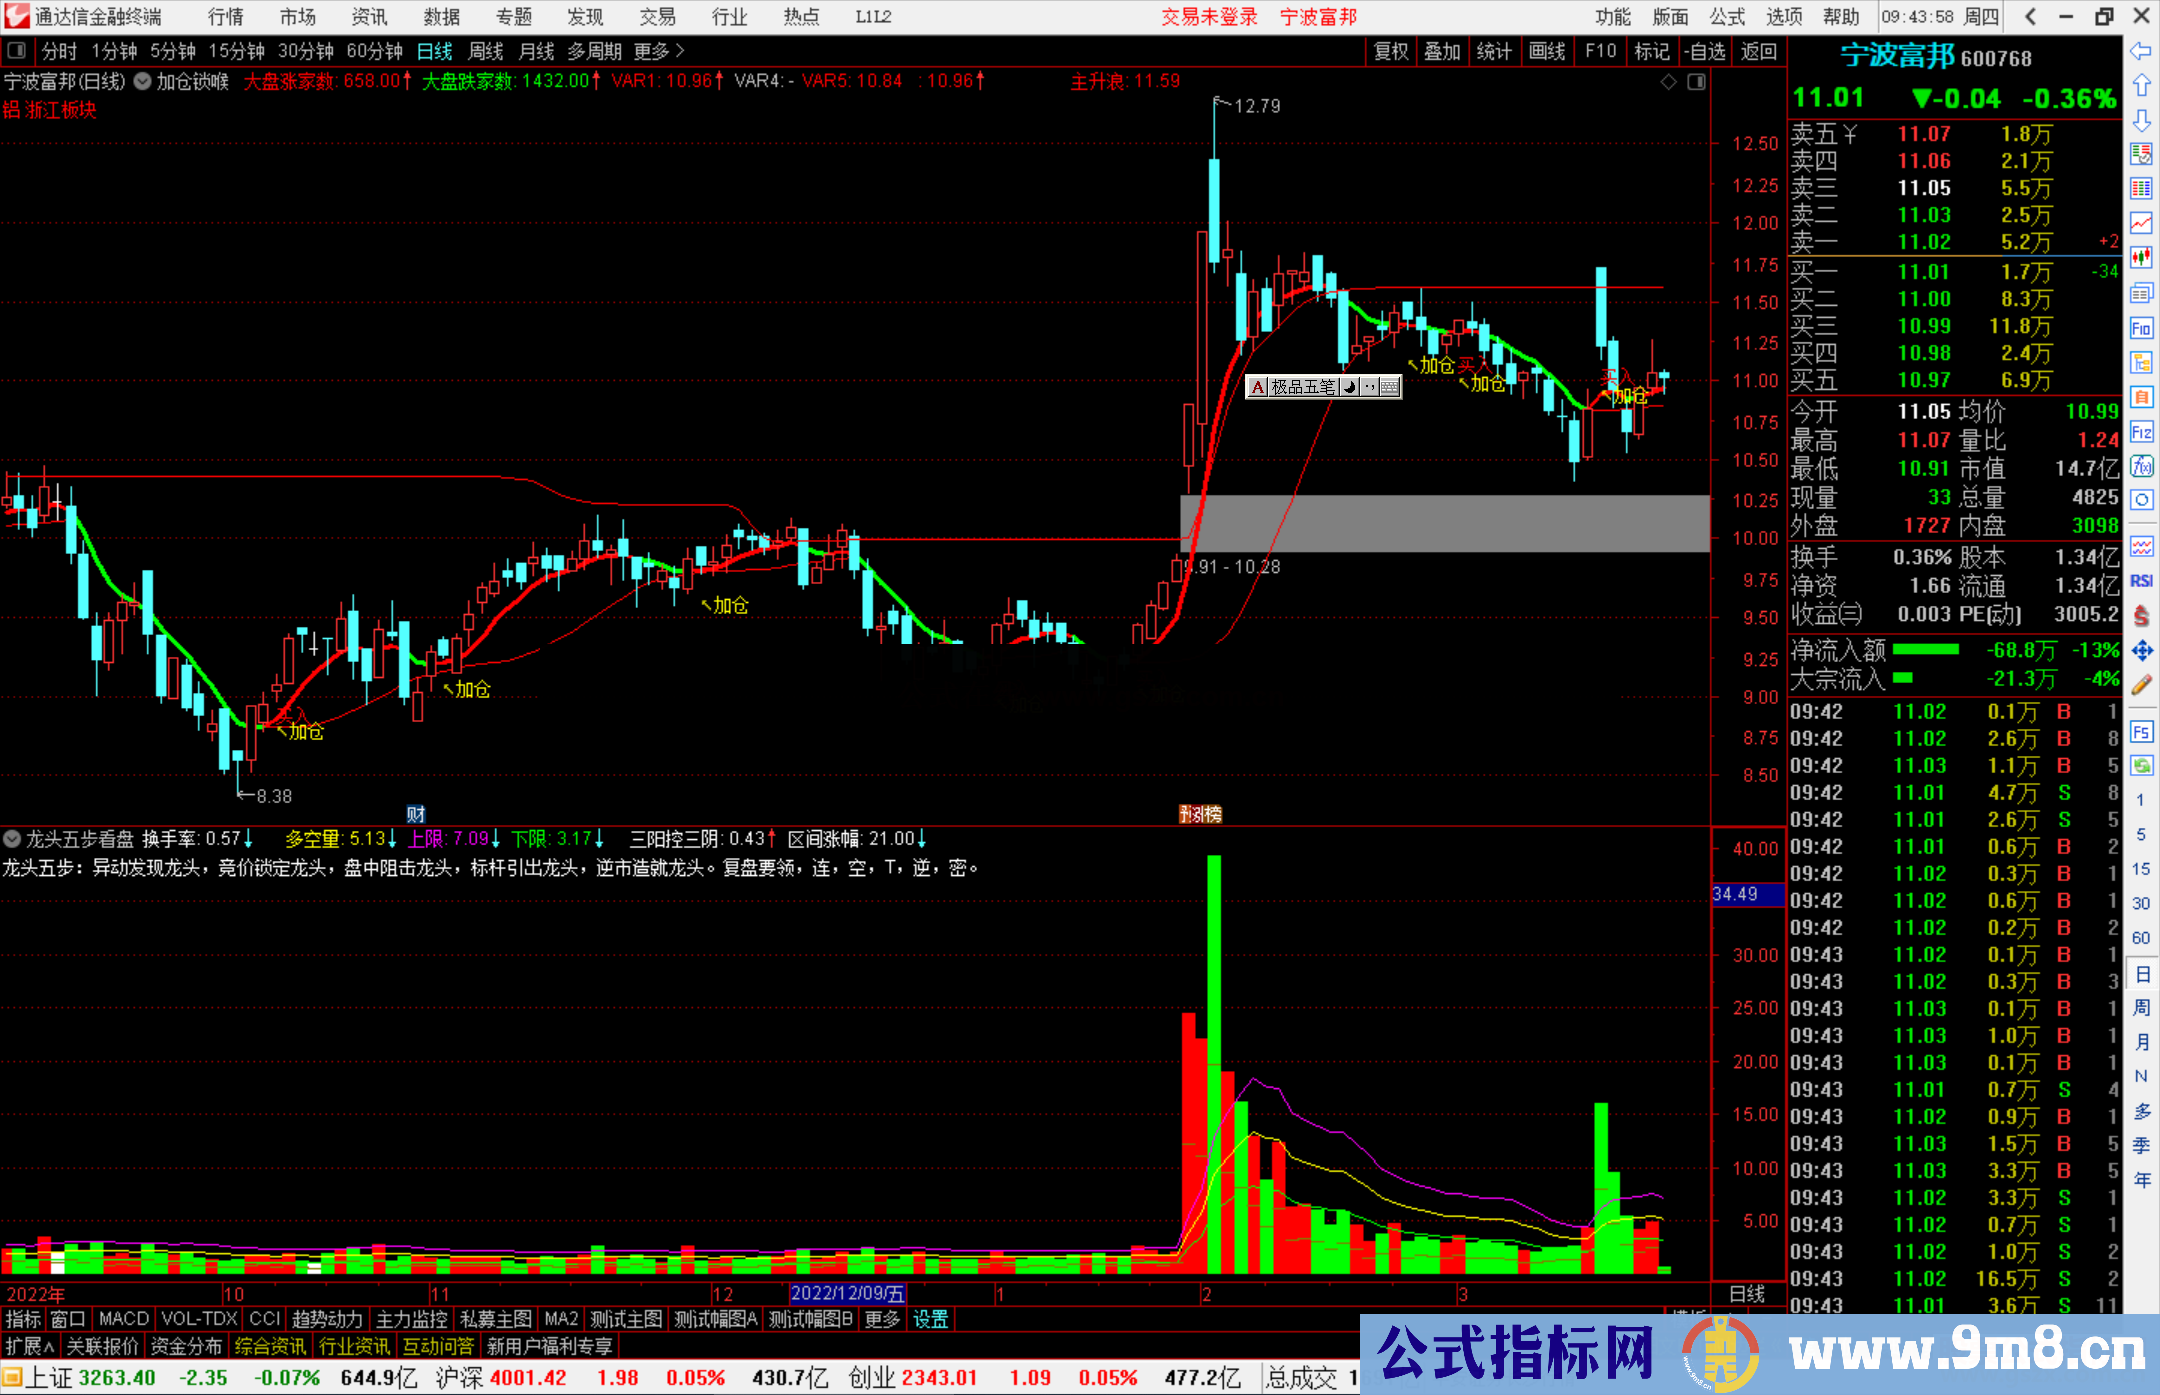Toggle the circle icon beside 加仓锁喉 indicator
This screenshot has height=1395, width=2160.
click(x=143, y=82)
